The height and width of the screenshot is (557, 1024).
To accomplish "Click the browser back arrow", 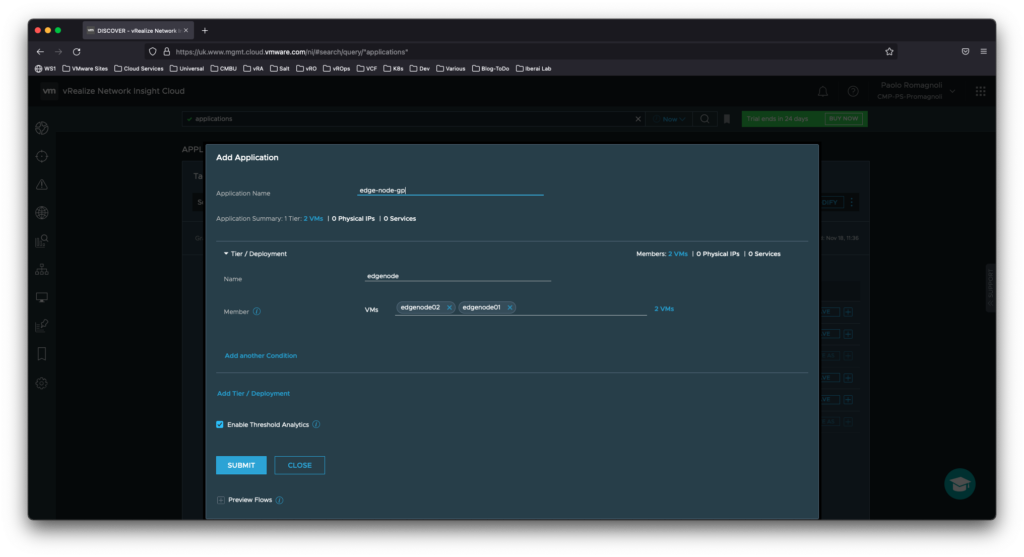I will (x=40, y=52).
